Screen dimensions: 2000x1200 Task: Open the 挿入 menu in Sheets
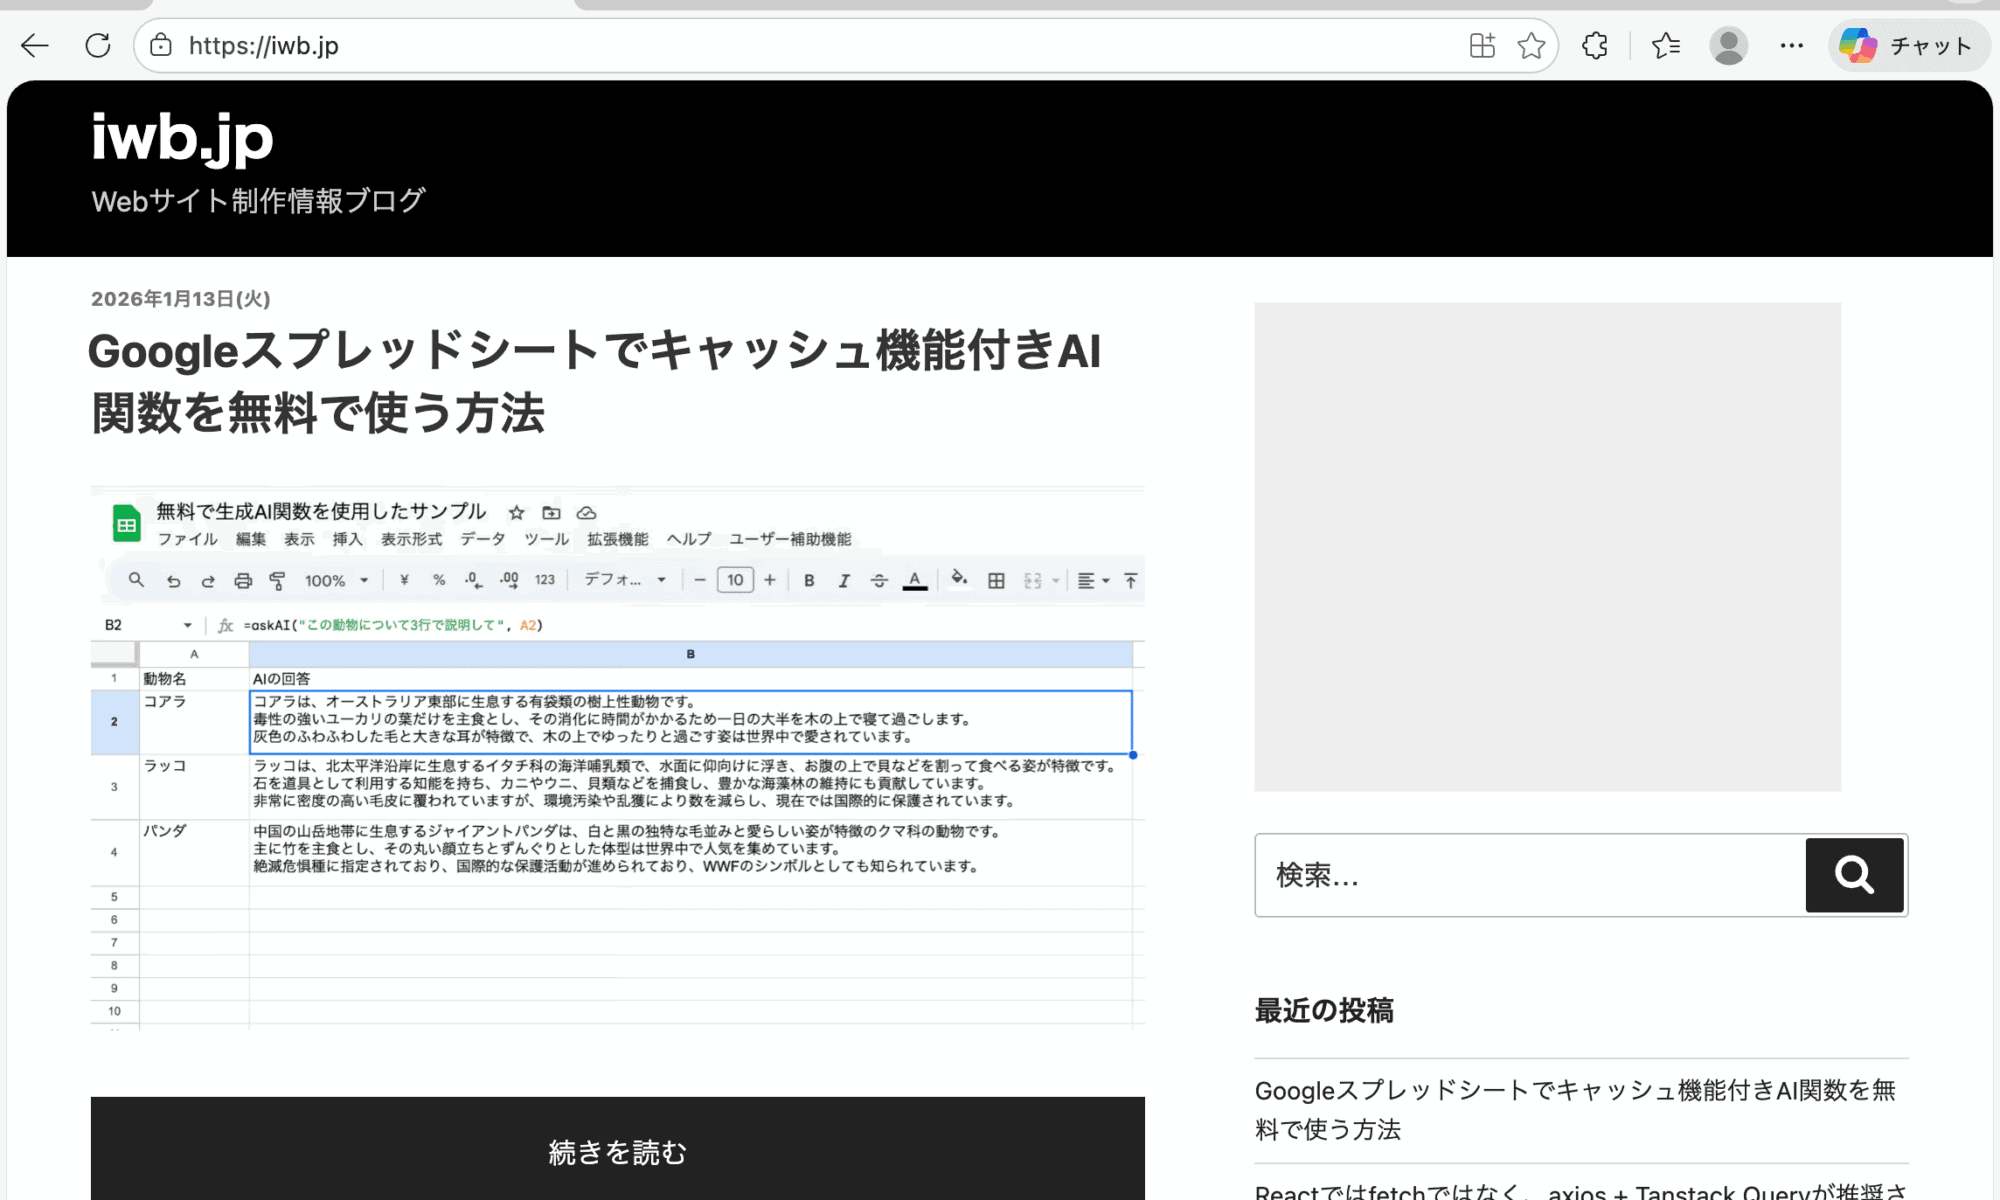[346, 539]
